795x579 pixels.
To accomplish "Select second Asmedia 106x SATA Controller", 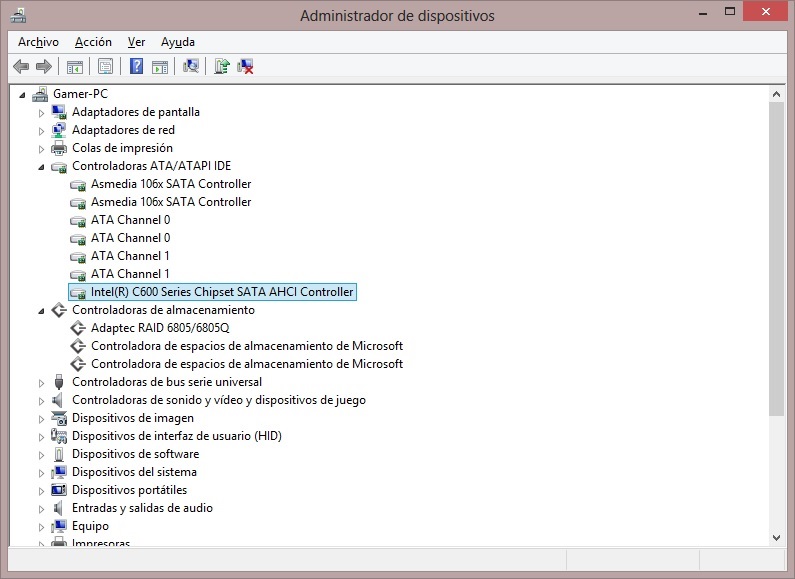I will pos(171,202).
